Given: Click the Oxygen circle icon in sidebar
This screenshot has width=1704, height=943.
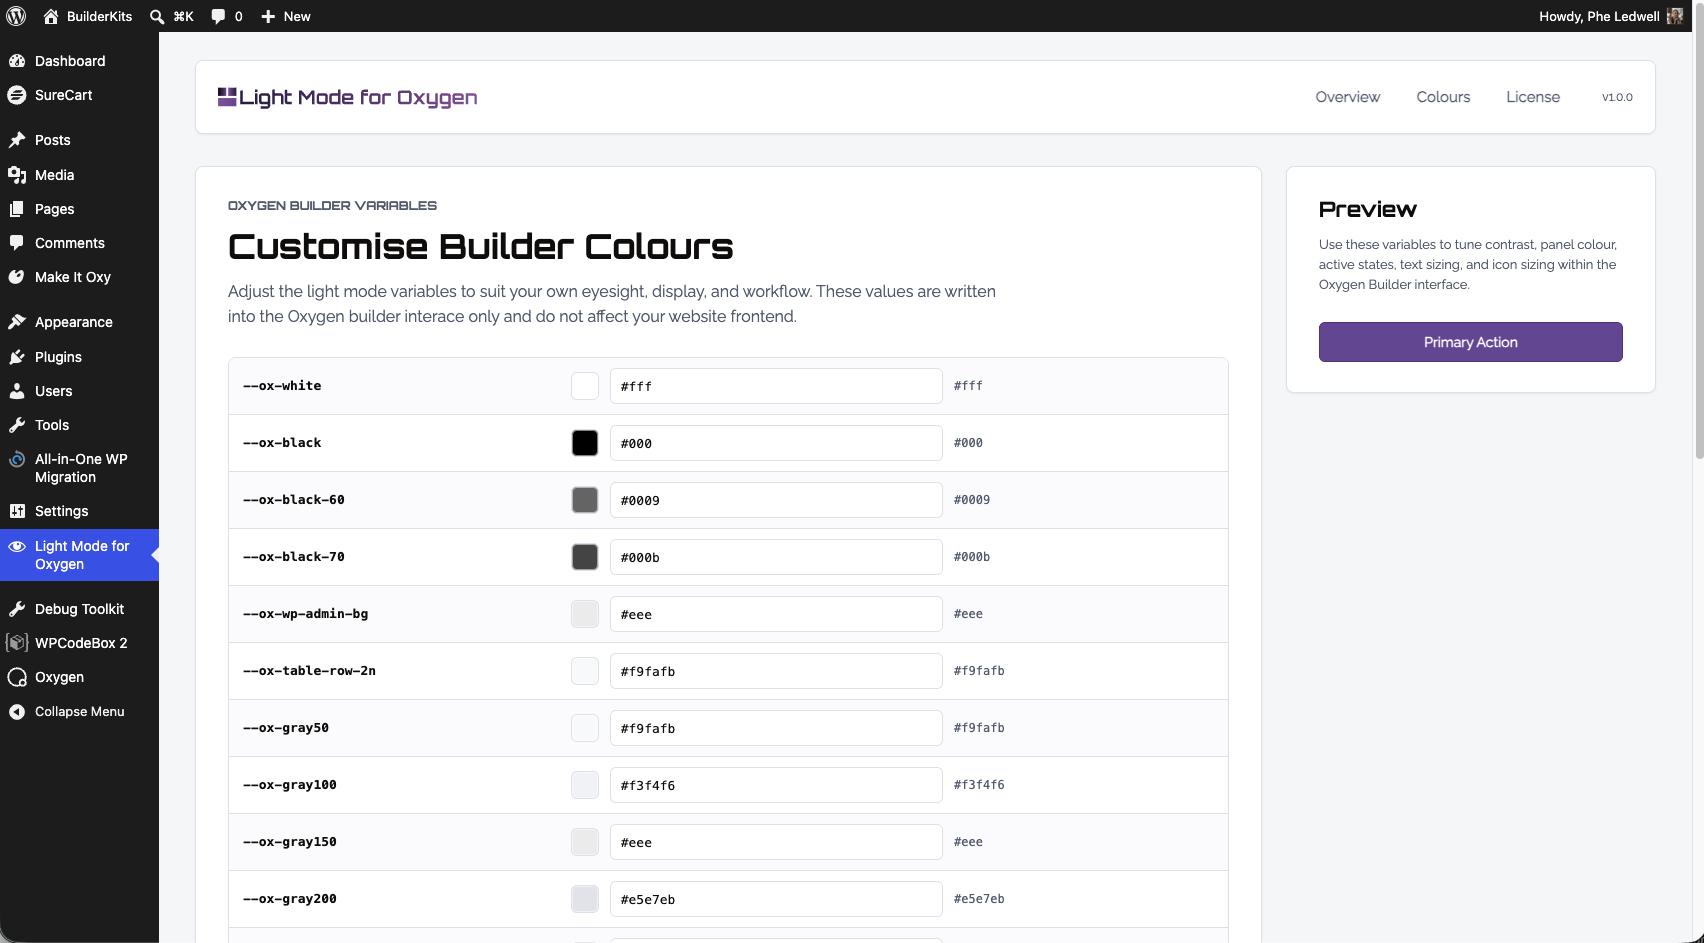Looking at the screenshot, I should coord(17,677).
